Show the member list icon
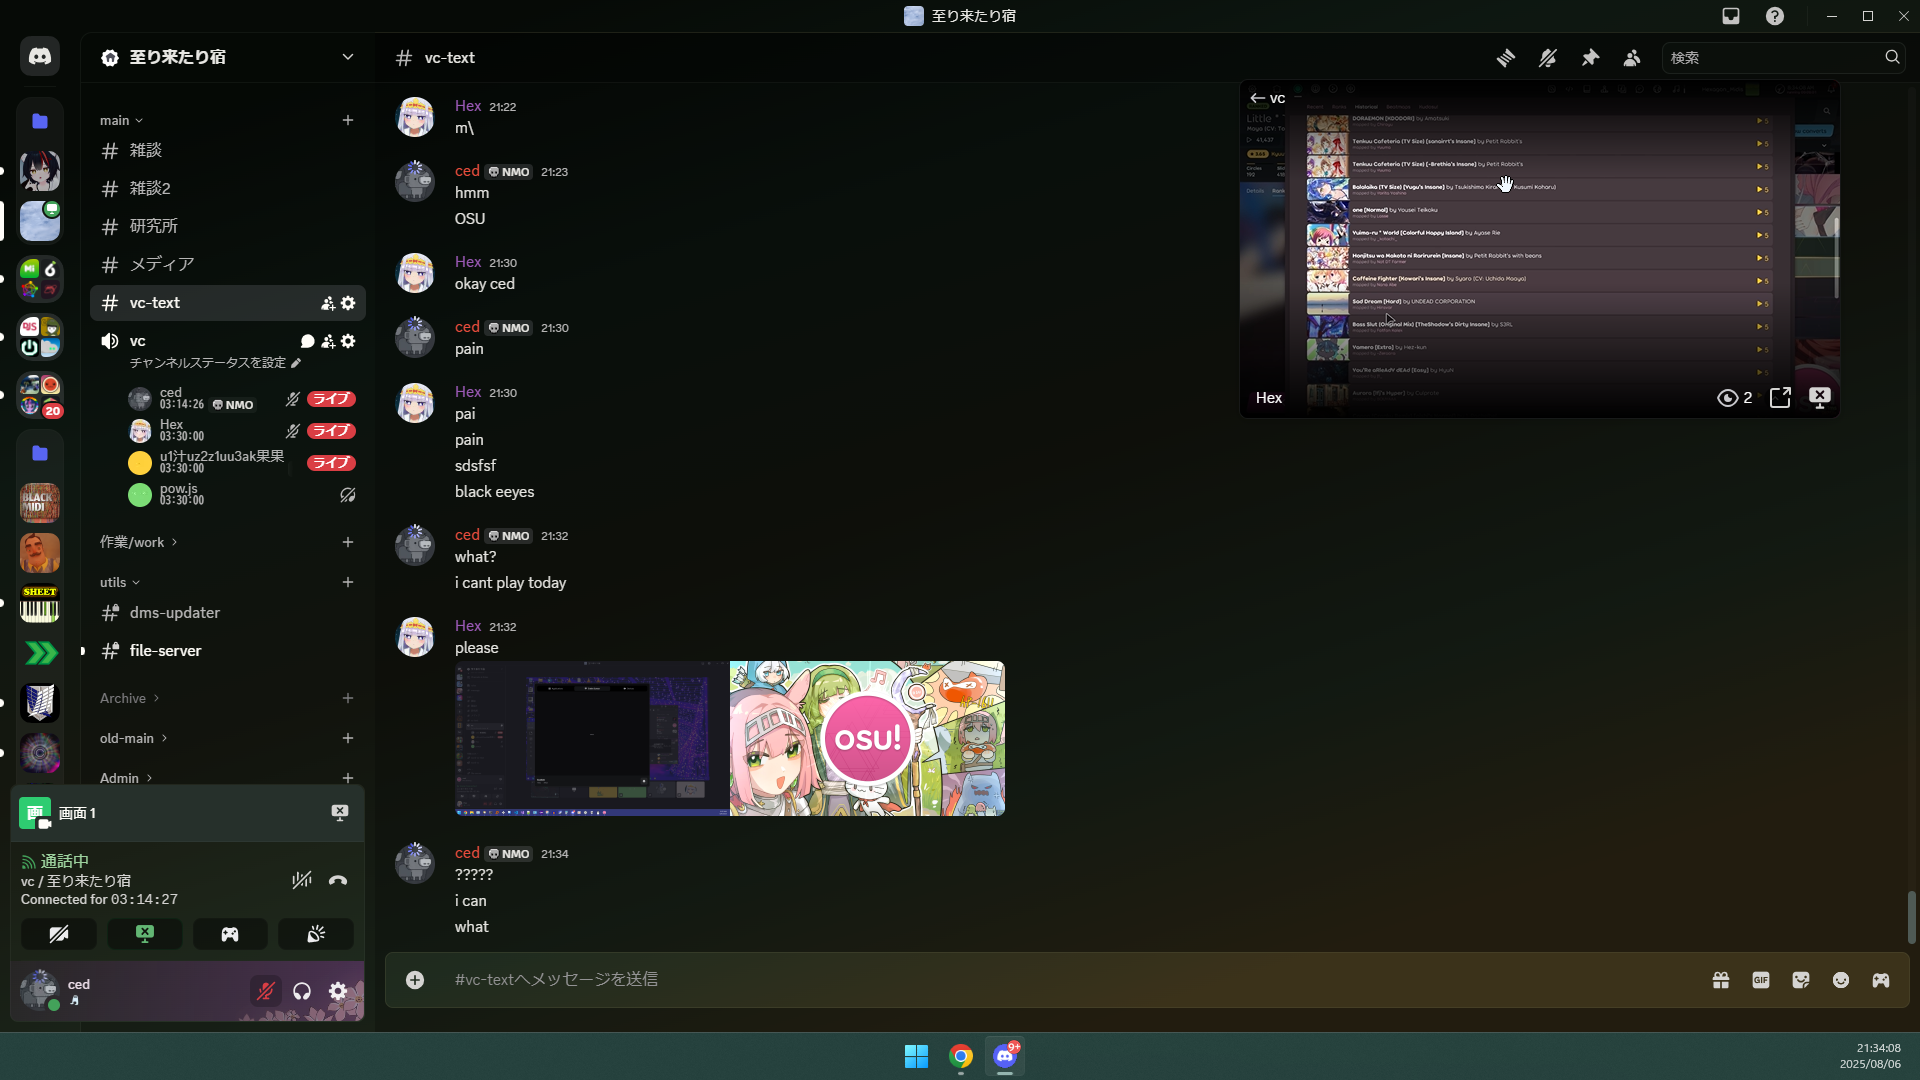Image resolution: width=1920 pixels, height=1080 pixels. click(1632, 58)
